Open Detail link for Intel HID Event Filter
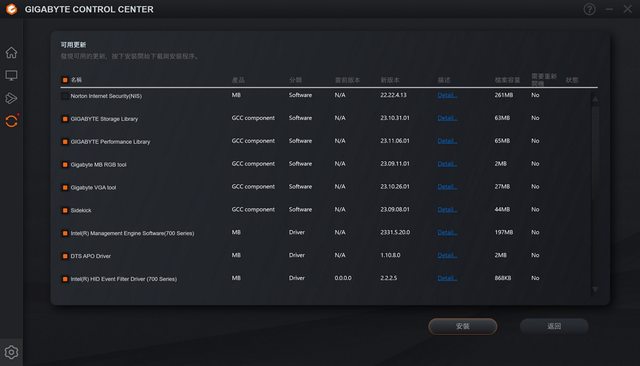The image size is (640, 366). 447,278
